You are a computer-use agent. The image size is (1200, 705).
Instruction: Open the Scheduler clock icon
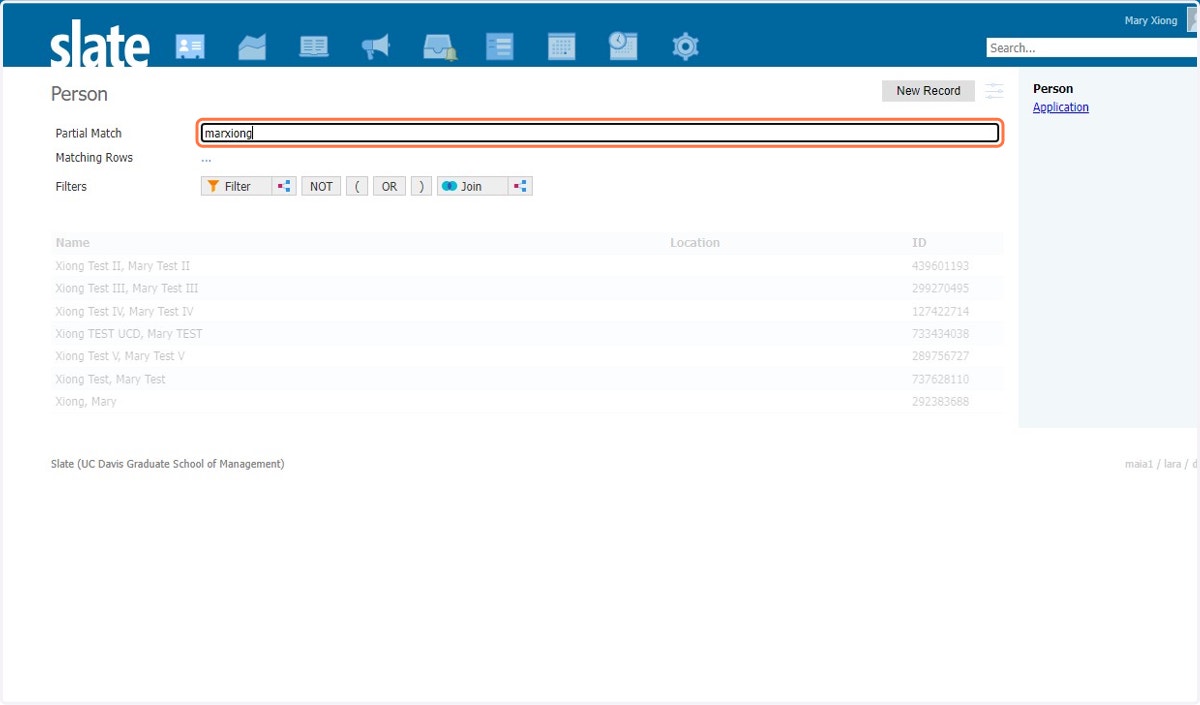(623, 46)
